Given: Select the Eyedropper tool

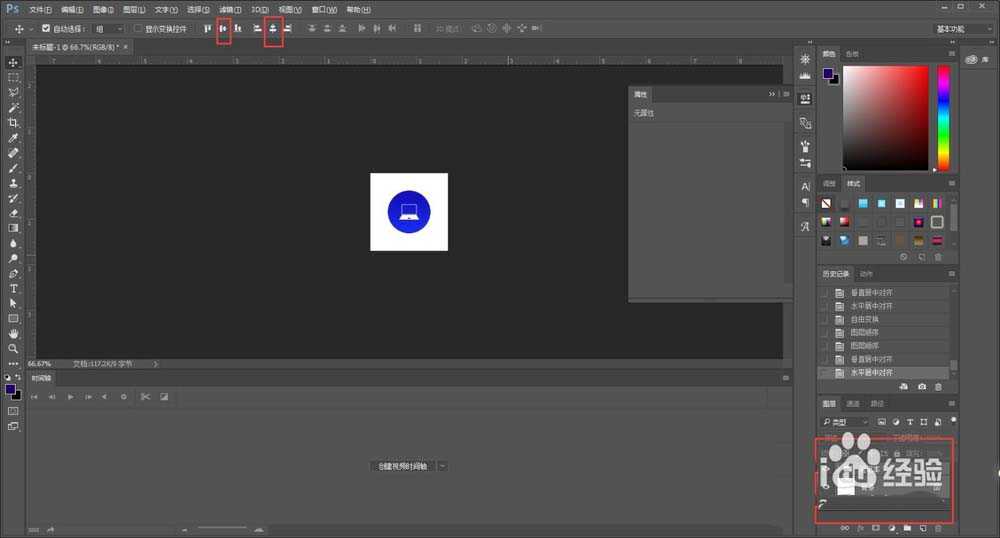Looking at the screenshot, I should point(13,138).
